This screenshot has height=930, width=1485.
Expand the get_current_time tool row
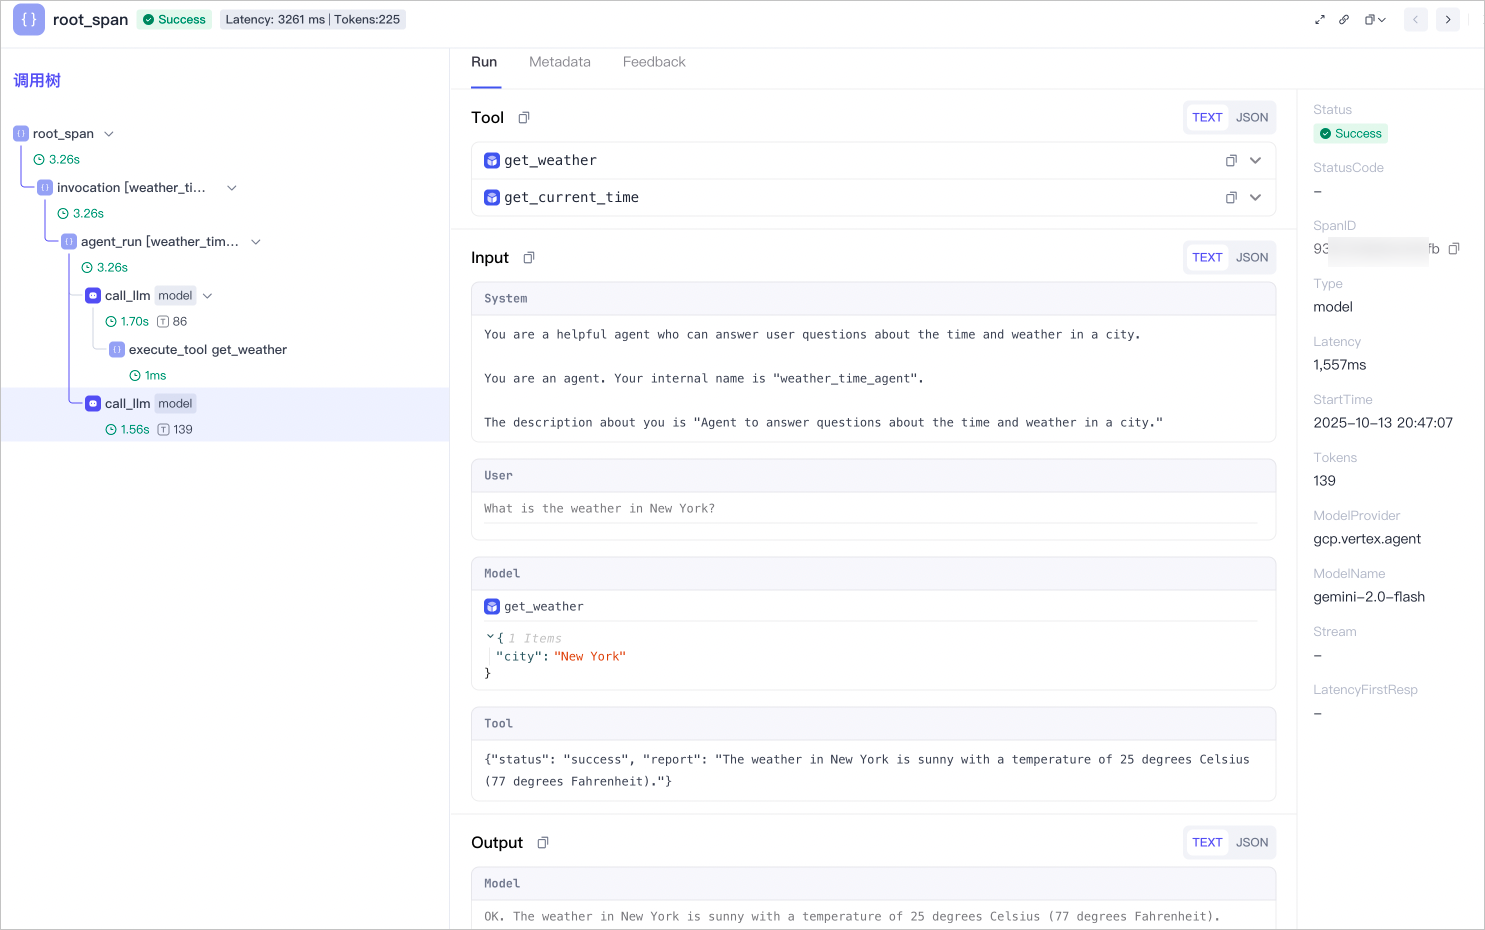click(x=1256, y=198)
